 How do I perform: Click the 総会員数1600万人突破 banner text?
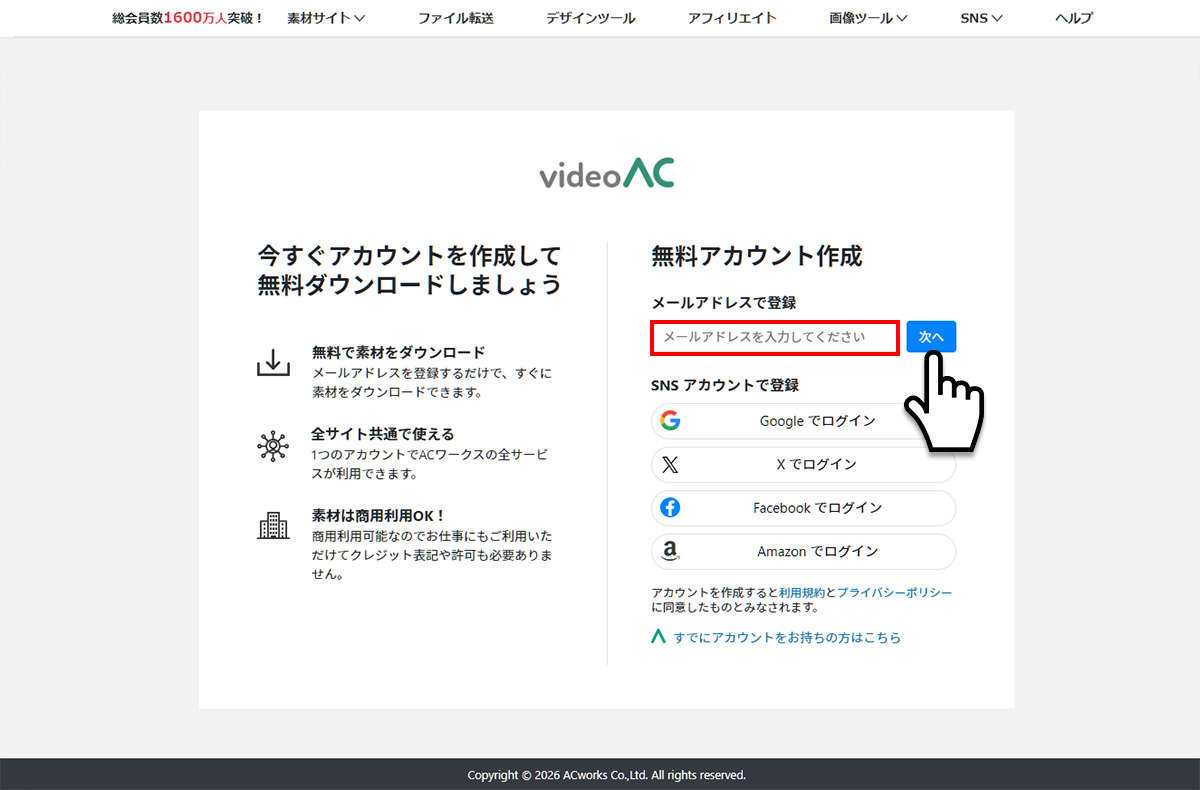coord(188,18)
